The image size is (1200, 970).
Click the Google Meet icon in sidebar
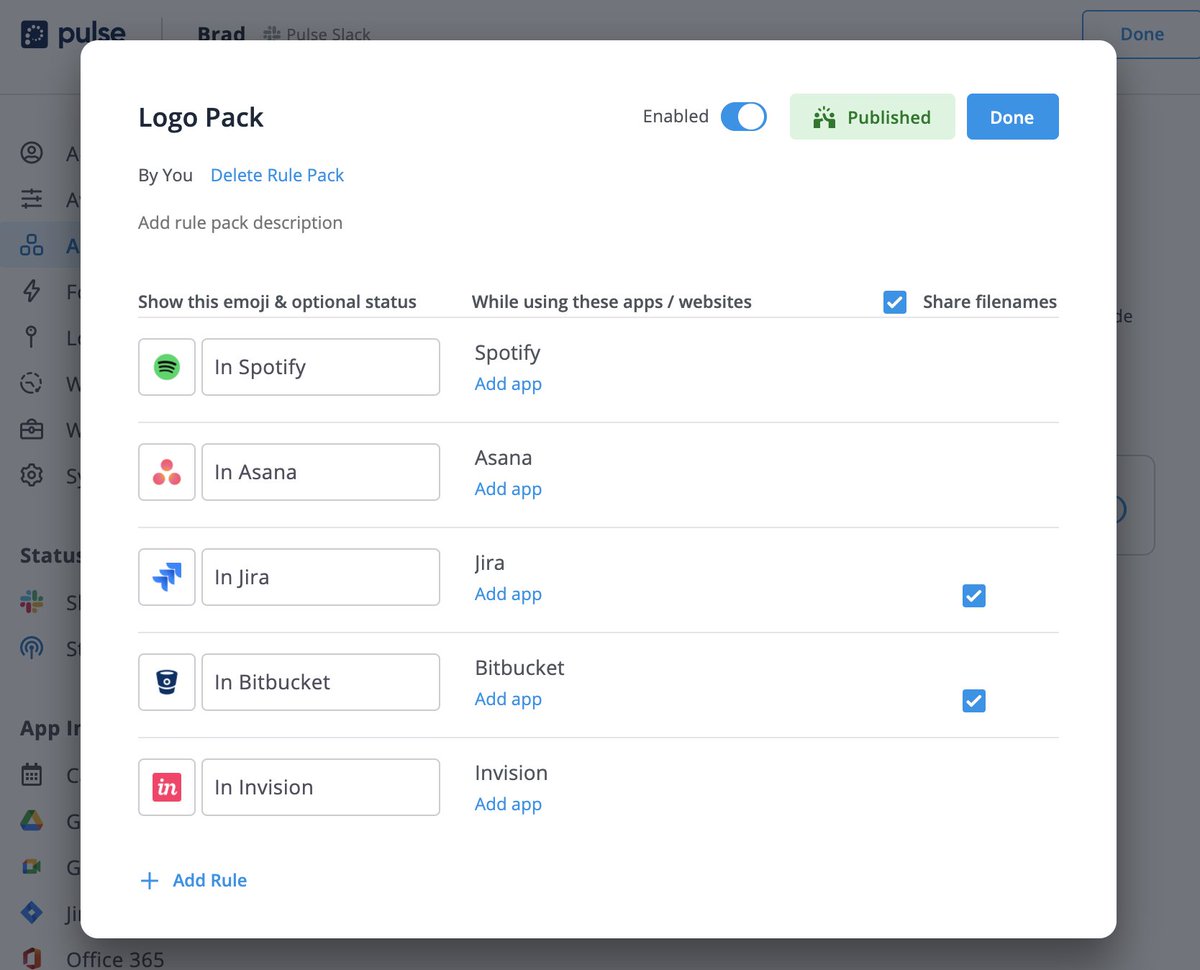click(x=32, y=867)
